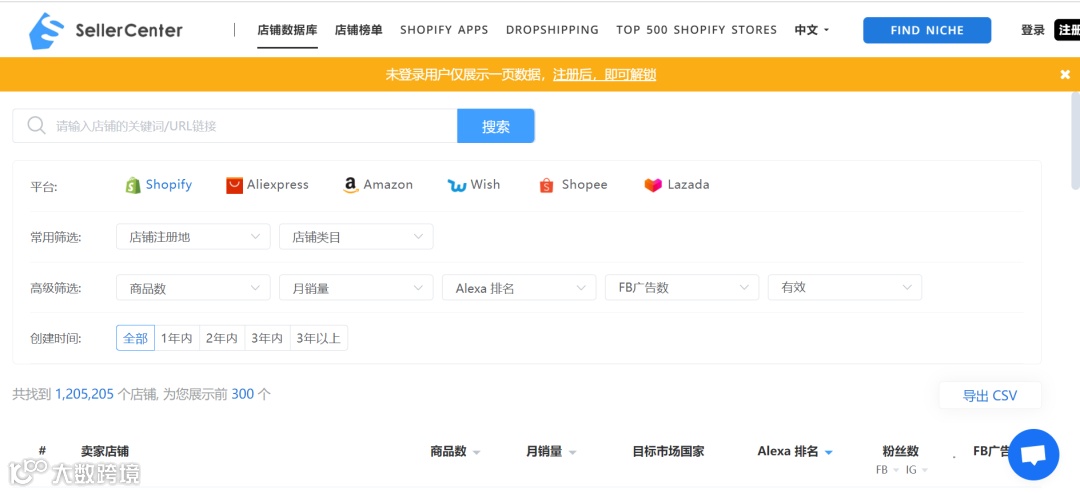Open the 有效 filter dropdown
The height and width of the screenshot is (493, 1080).
[x=844, y=287]
